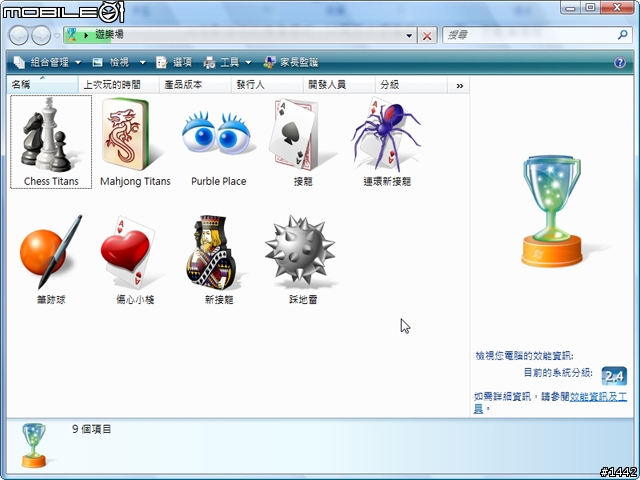Viewport: 640px width, 480px height.
Task: Click the breadcrumb arrow before 遊樂場
Action: 86,35
